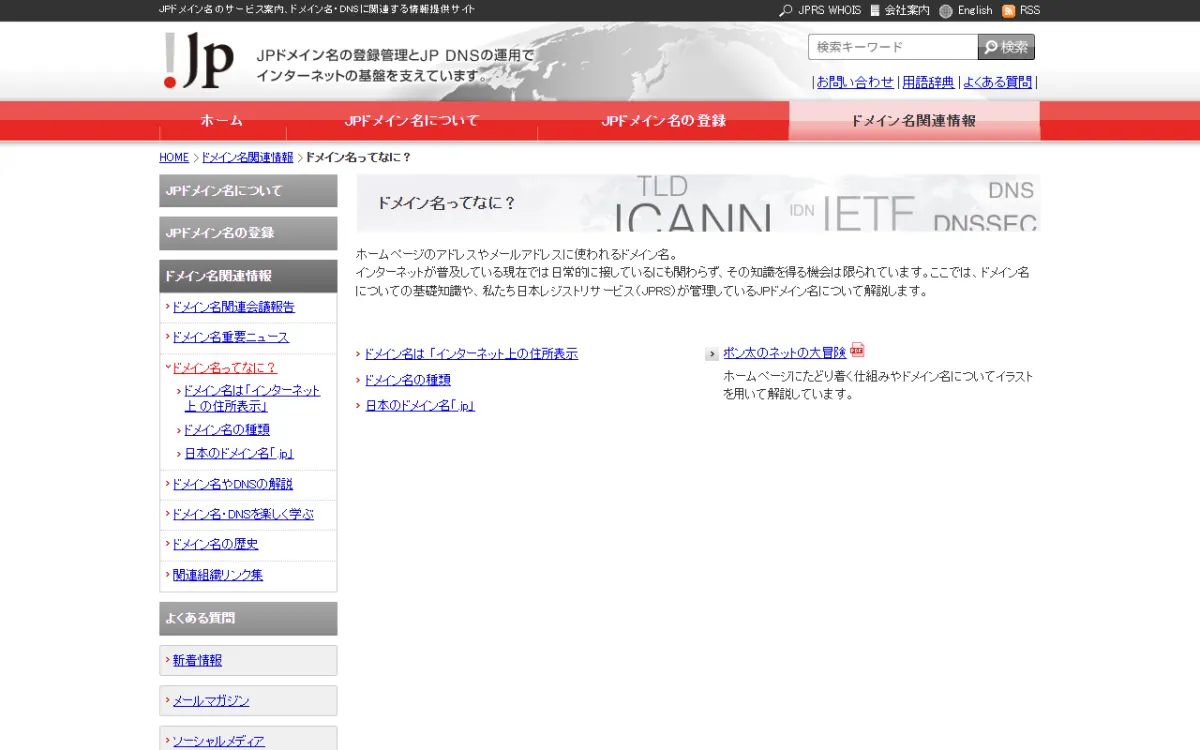
Task: Expand sidebar item ドメイン名やDNSの解説
Action: click(x=232, y=484)
